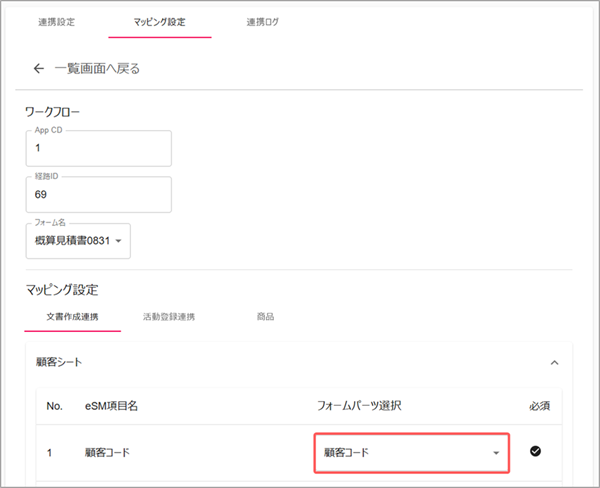Select the 文書作成連携 sub-tab
This screenshot has width=600, height=488.
73,317
